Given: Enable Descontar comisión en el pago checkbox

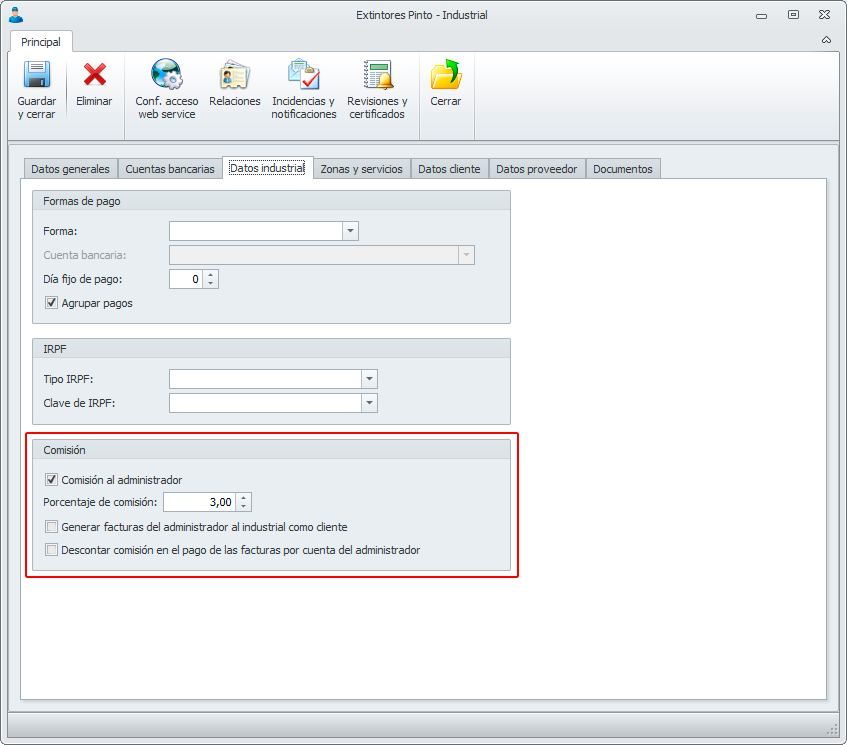Looking at the screenshot, I should click(x=51, y=549).
